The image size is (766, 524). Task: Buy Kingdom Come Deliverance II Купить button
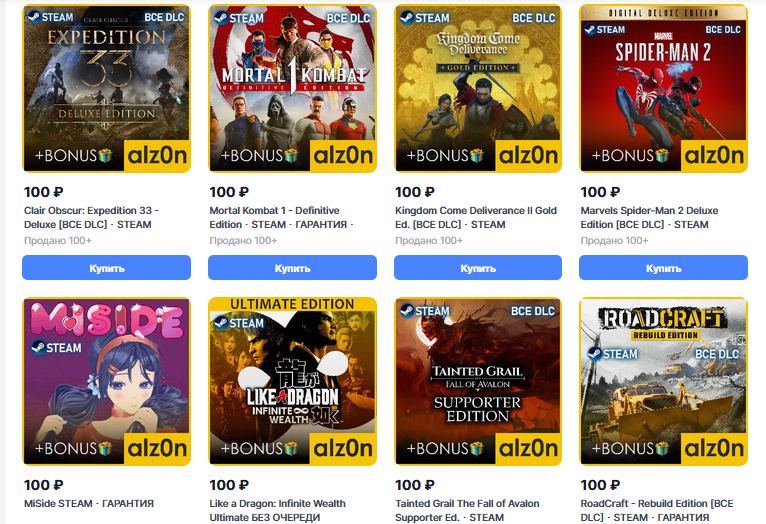[478, 268]
